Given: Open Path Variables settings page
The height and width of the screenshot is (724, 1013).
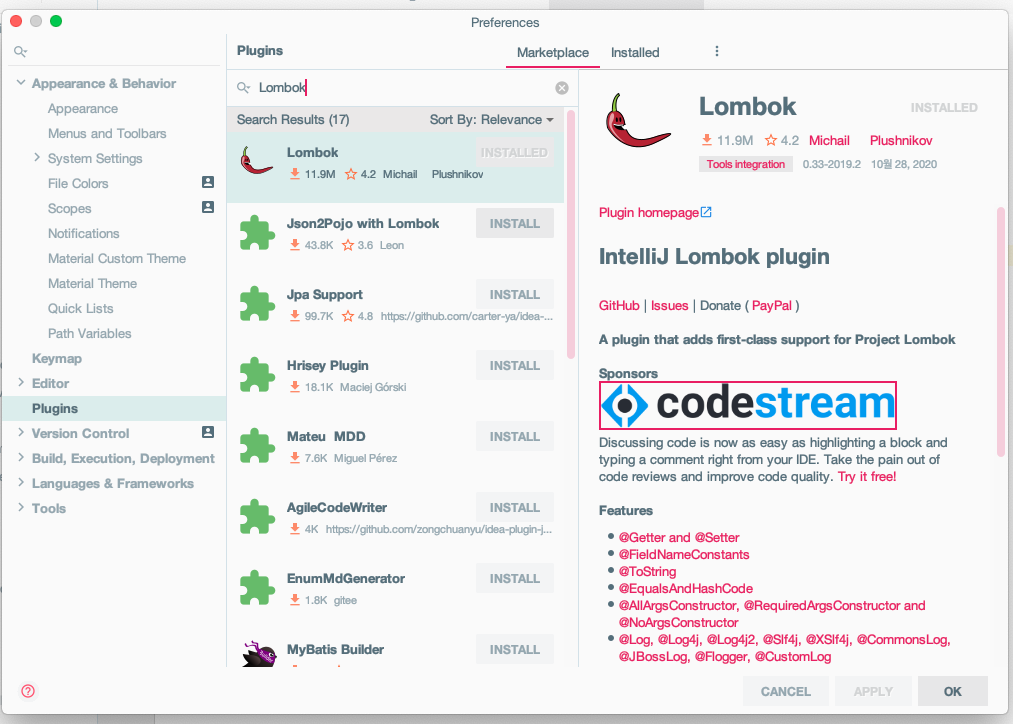Looking at the screenshot, I should click(x=90, y=333).
